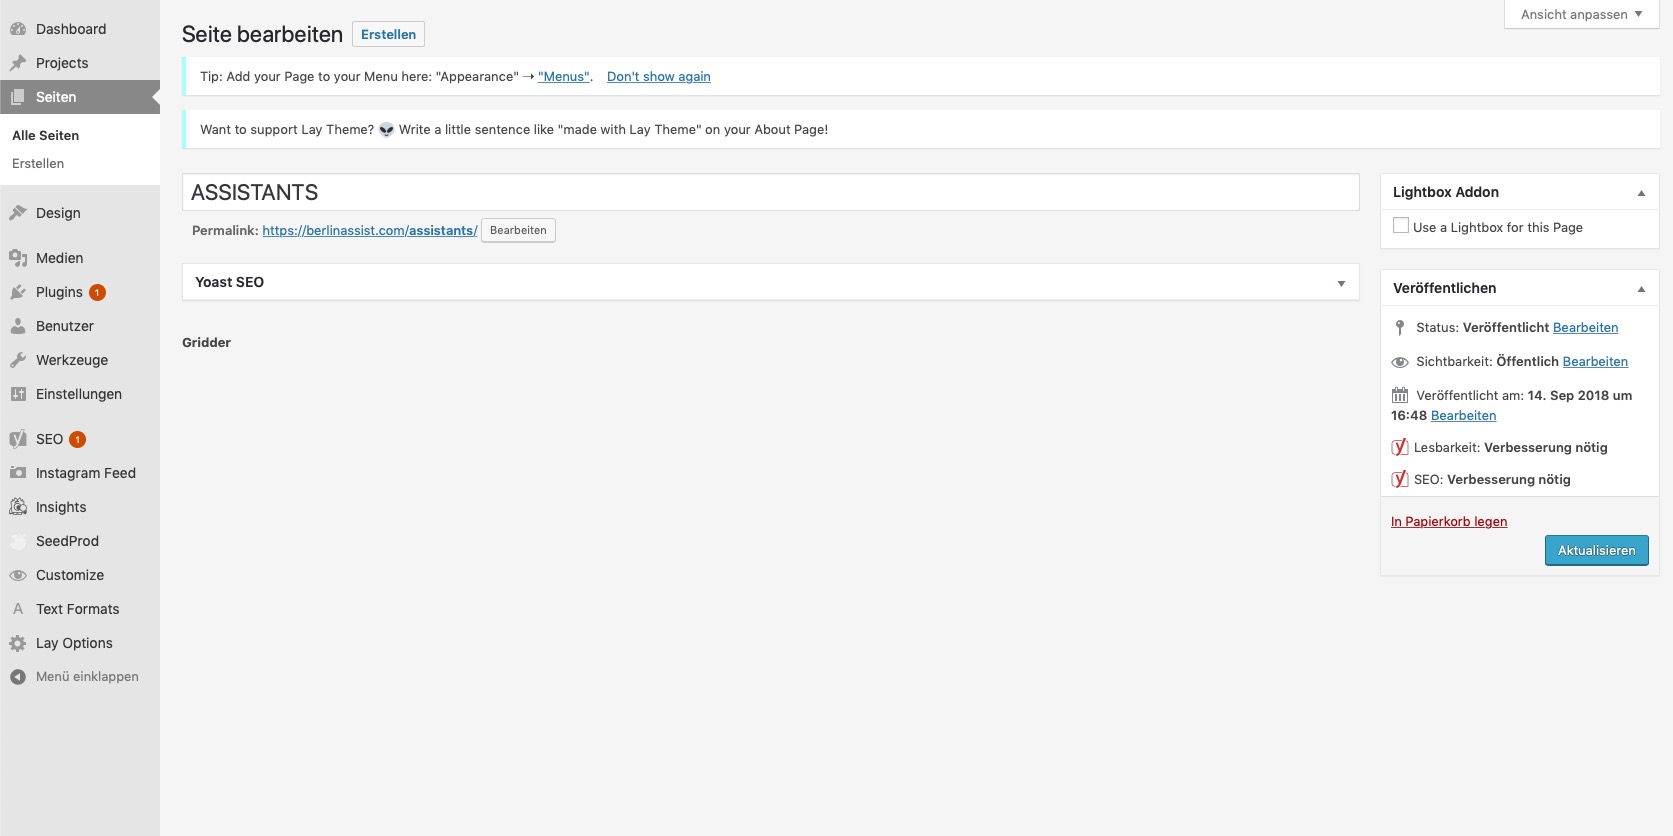
Task: Open Alle Seiten submenu item
Action: coord(45,135)
